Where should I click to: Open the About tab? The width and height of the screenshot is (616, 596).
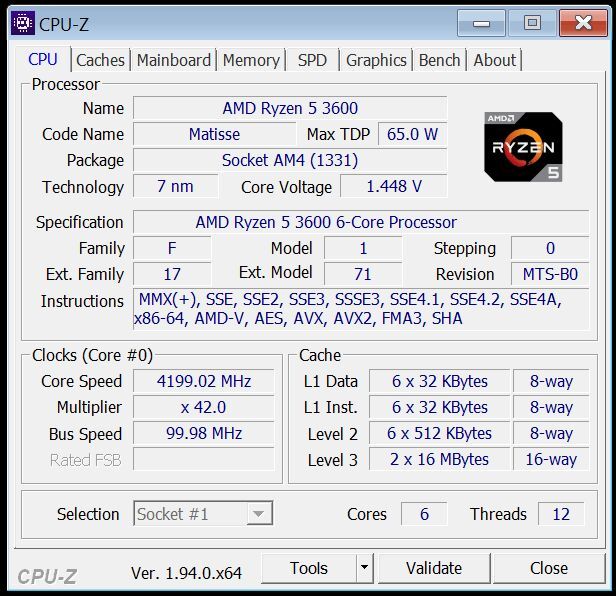(x=495, y=60)
